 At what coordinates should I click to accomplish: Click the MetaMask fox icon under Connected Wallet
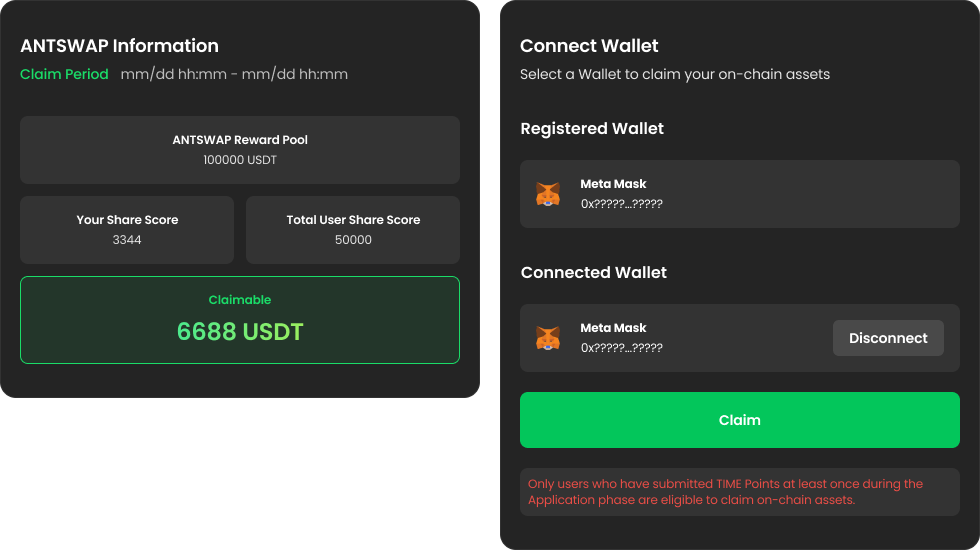[548, 338]
